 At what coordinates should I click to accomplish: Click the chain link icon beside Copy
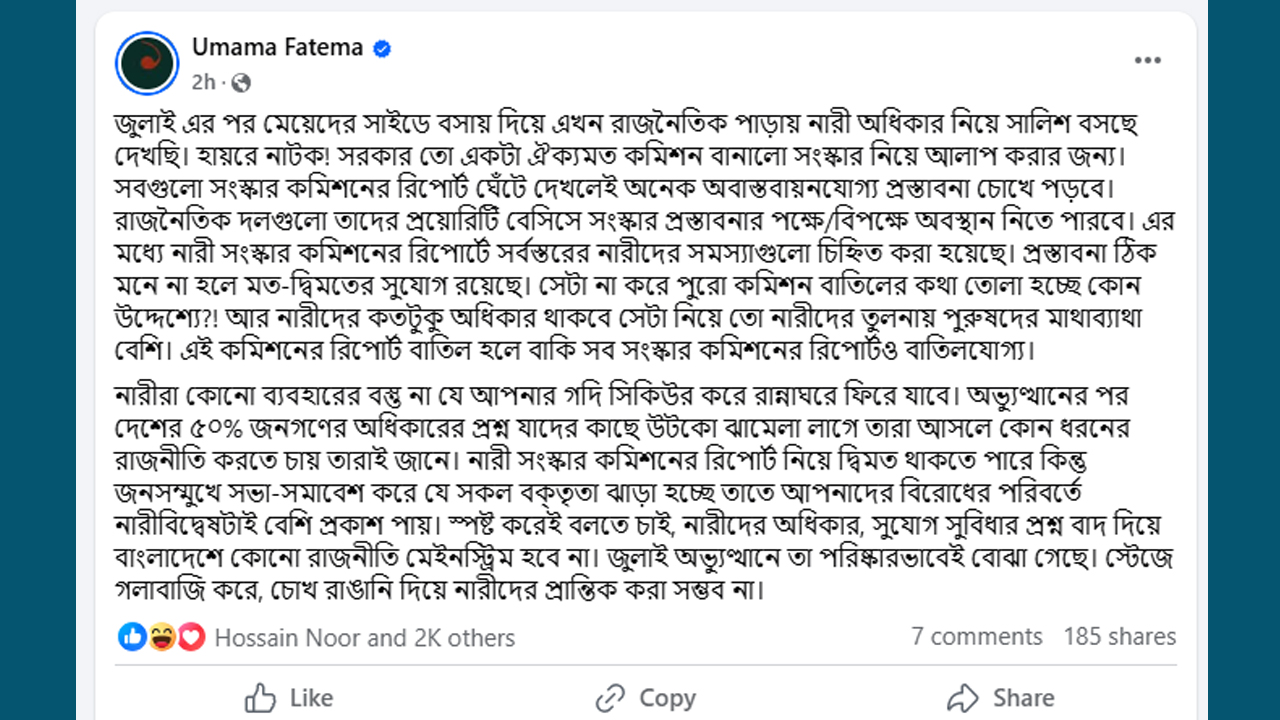point(610,697)
